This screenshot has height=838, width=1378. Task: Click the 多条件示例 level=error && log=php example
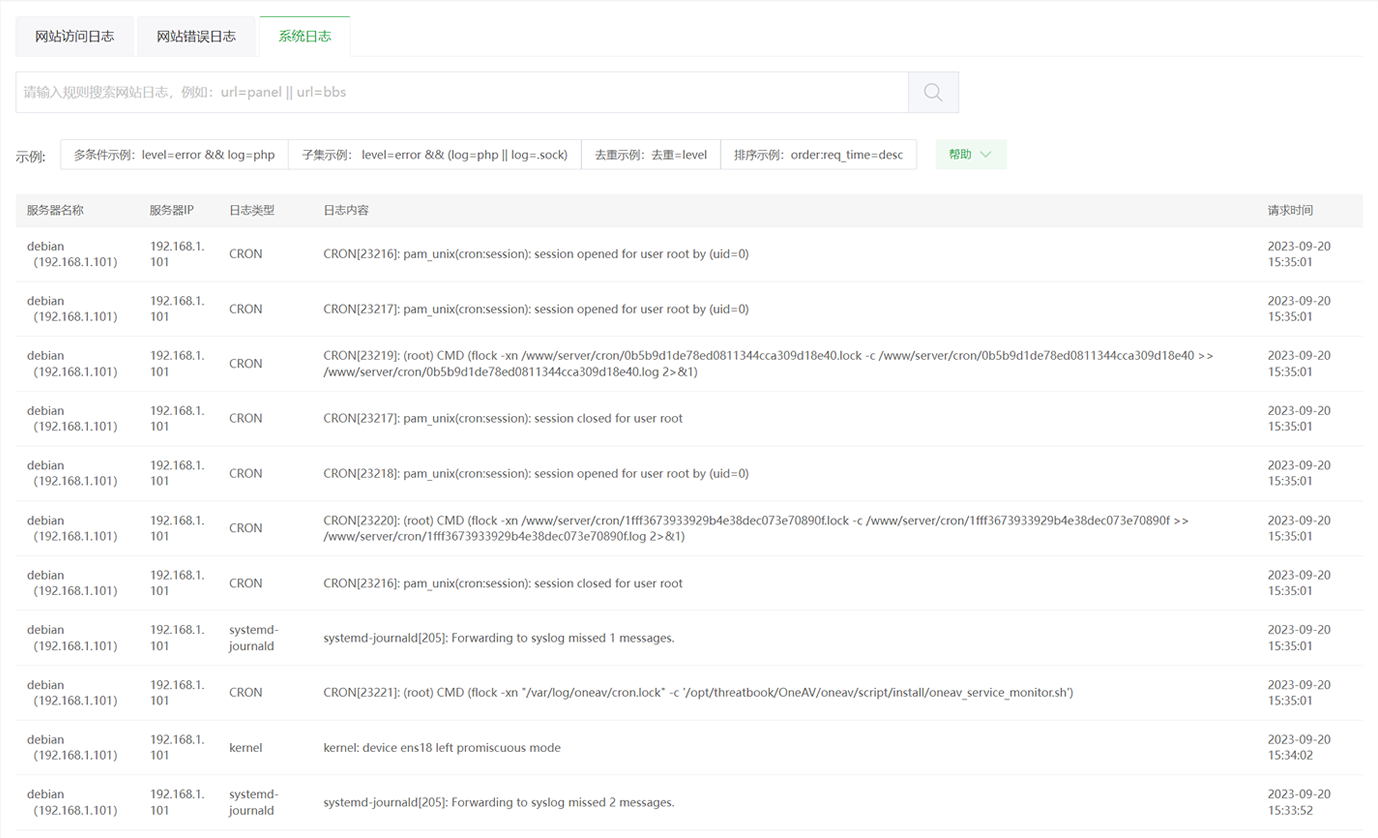(174, 155)
